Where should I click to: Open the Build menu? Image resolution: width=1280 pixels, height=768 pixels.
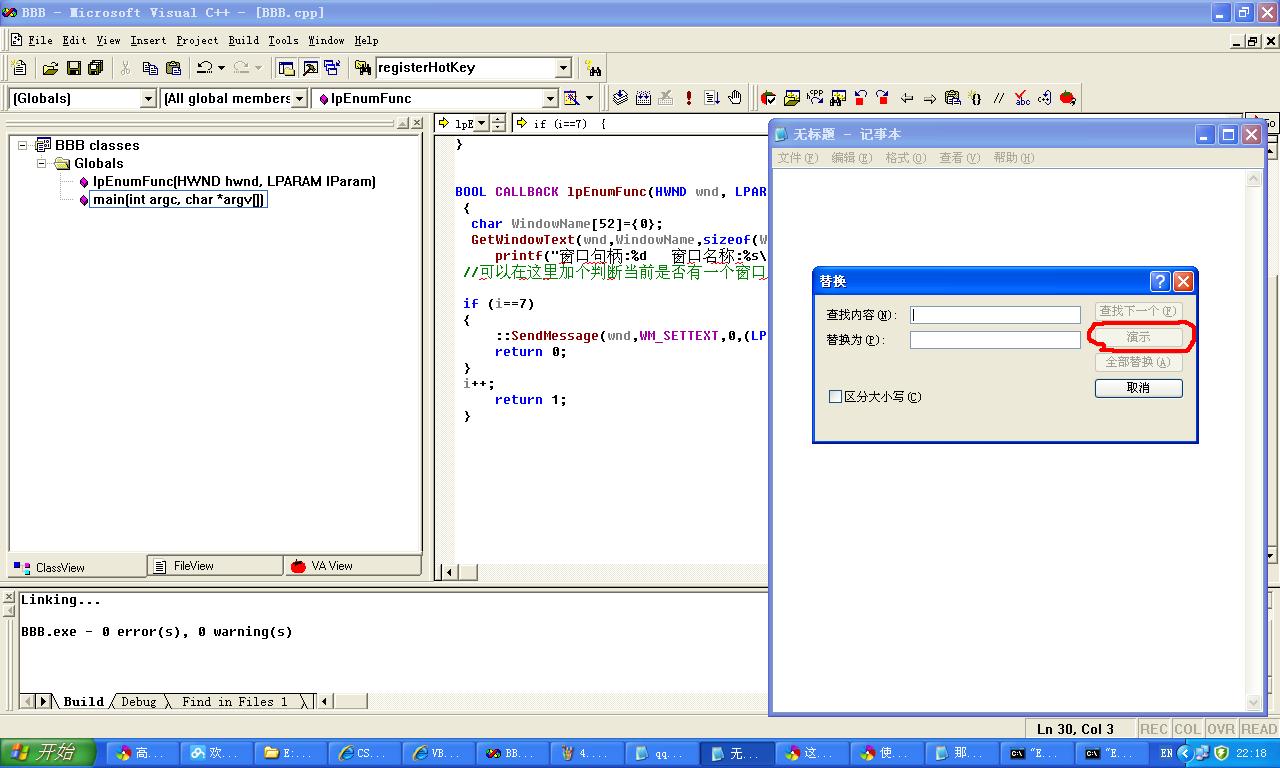[244, 40]
